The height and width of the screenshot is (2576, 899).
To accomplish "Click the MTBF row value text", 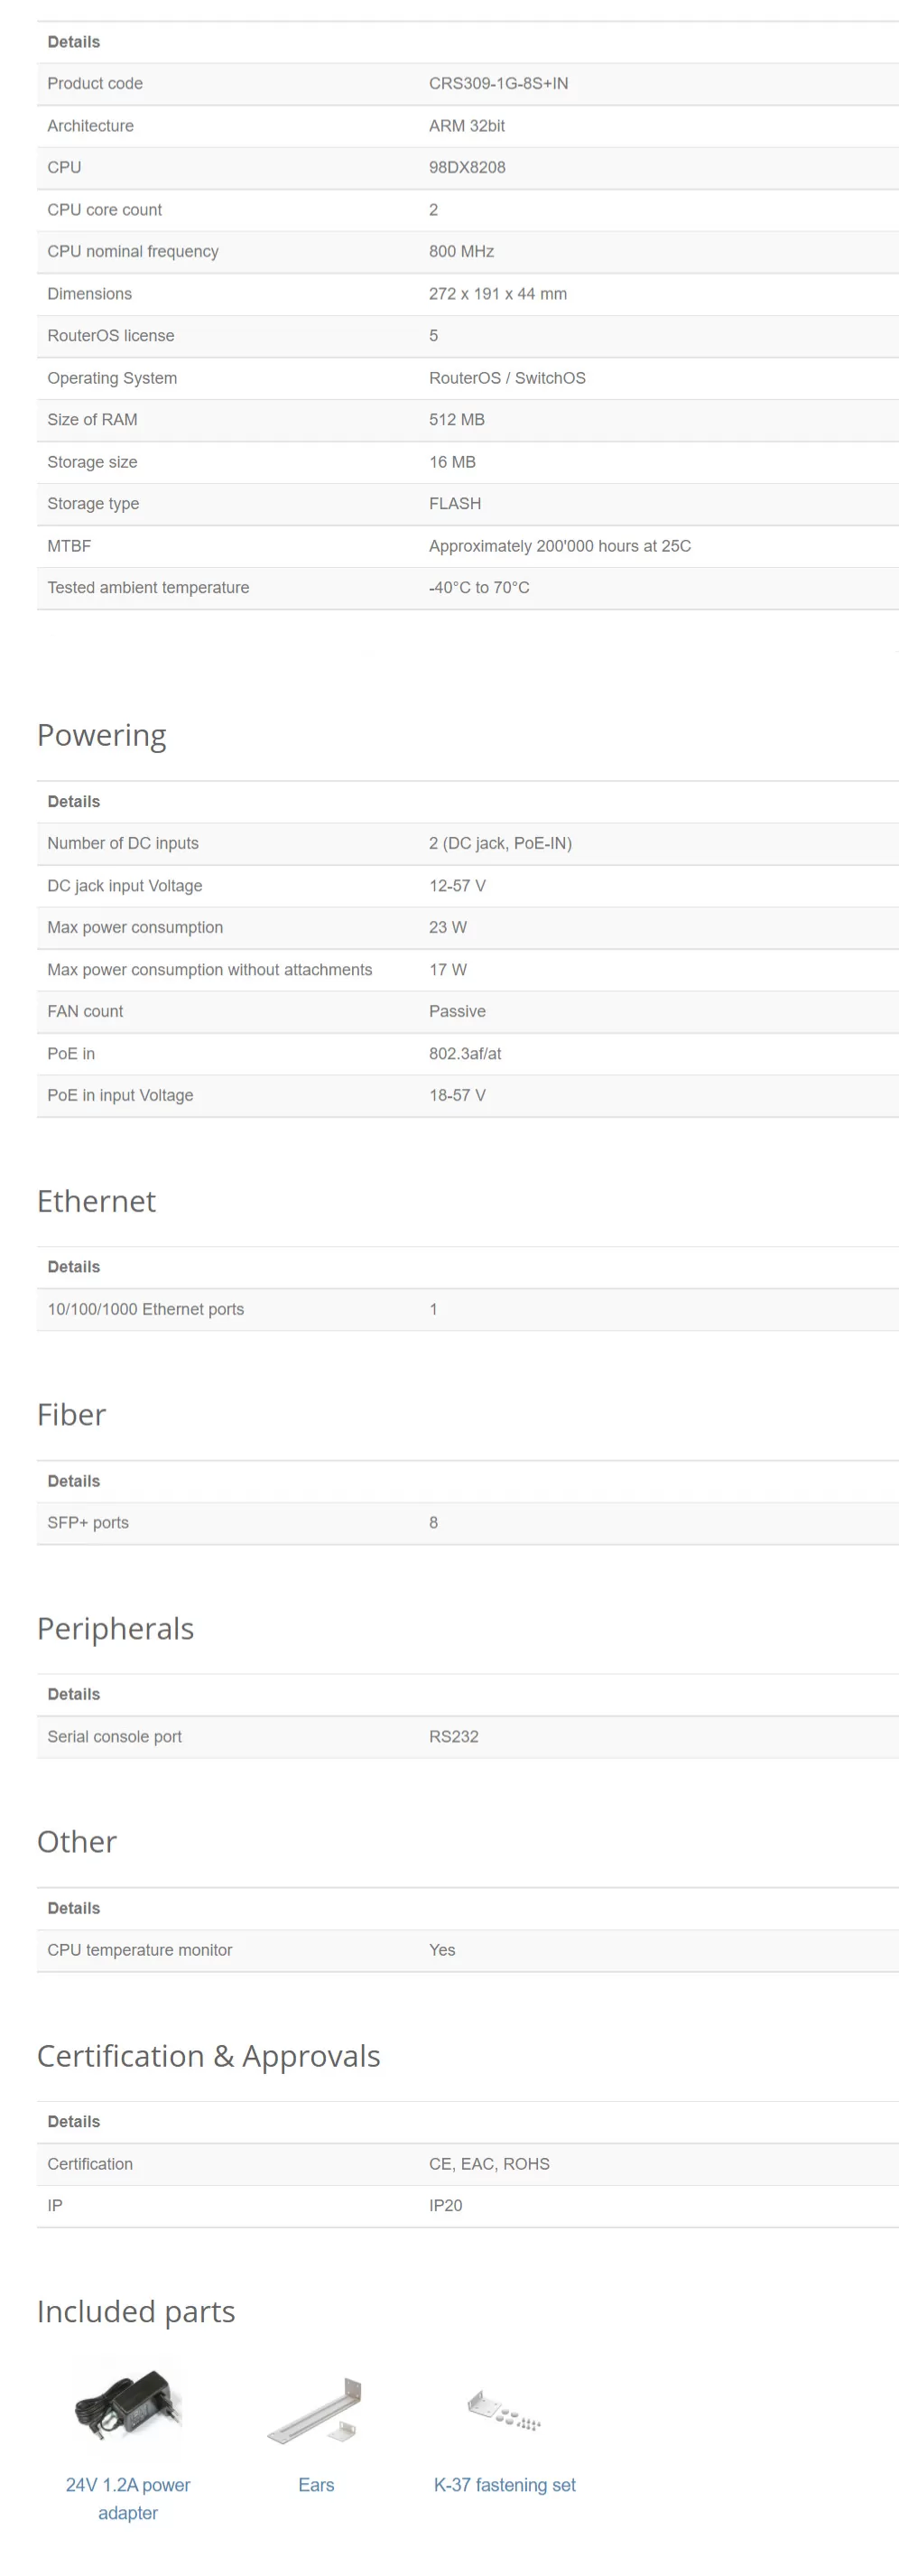I will 560,546.
